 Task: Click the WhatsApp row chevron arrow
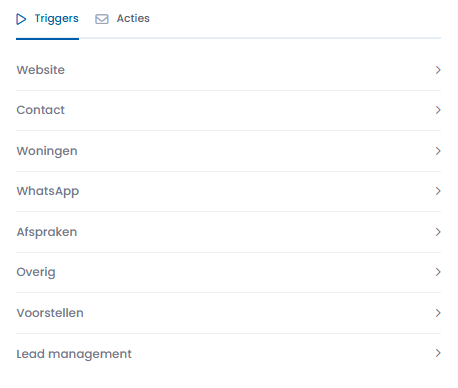[x=438, y=191]
